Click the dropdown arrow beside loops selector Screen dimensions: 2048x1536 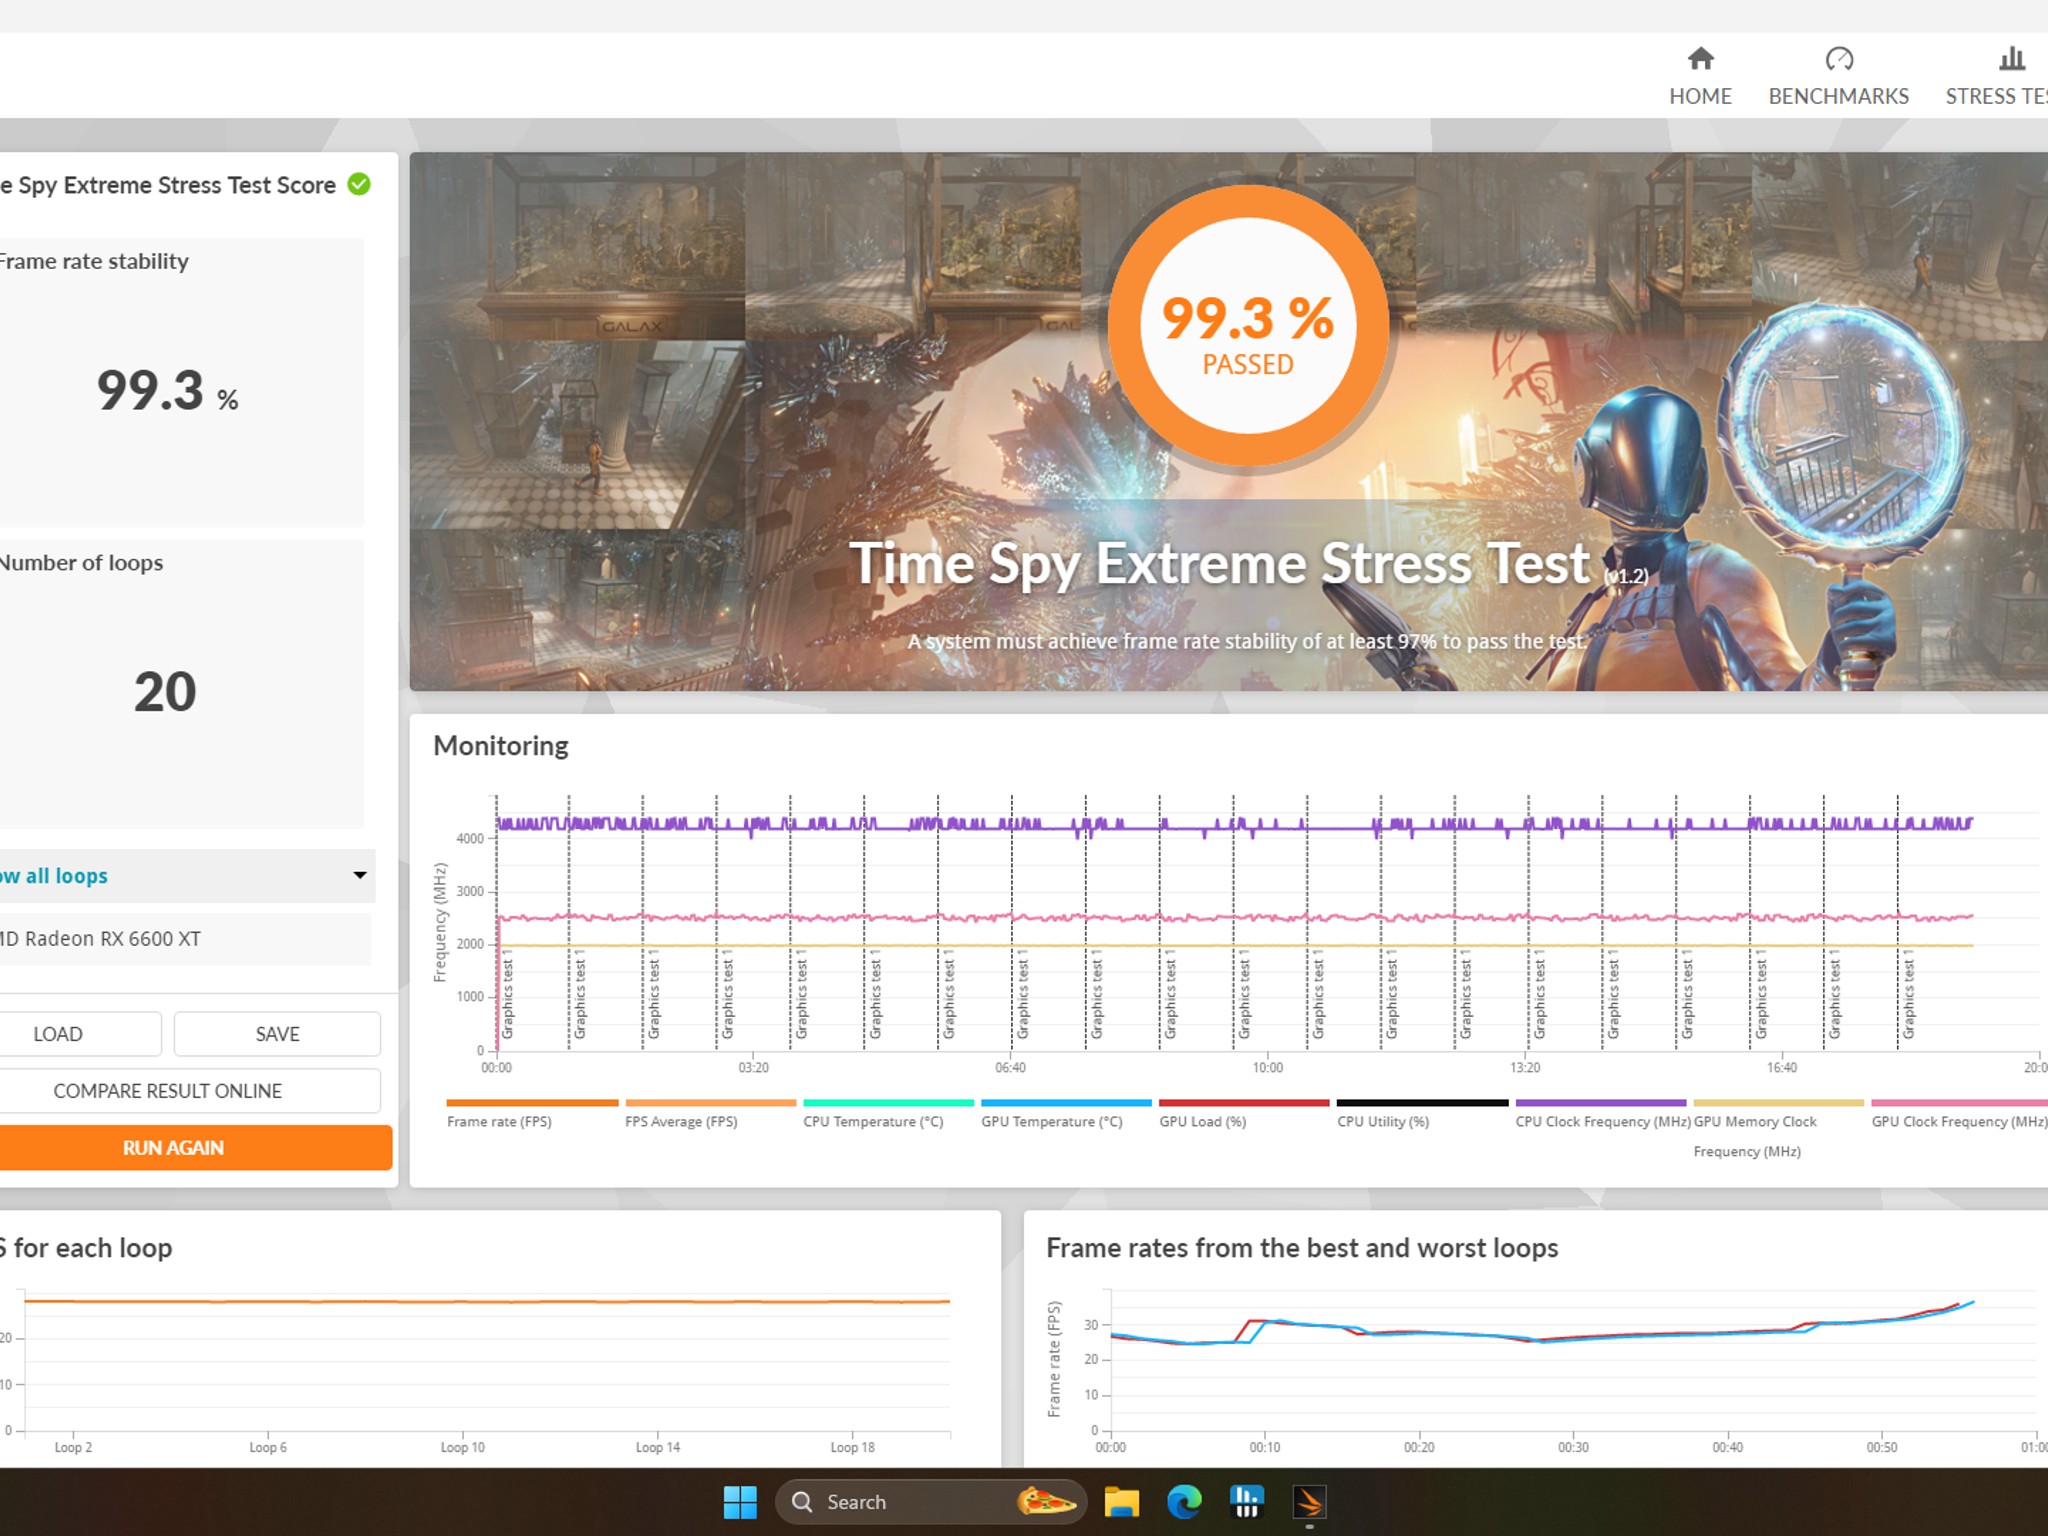coord(360,875)
